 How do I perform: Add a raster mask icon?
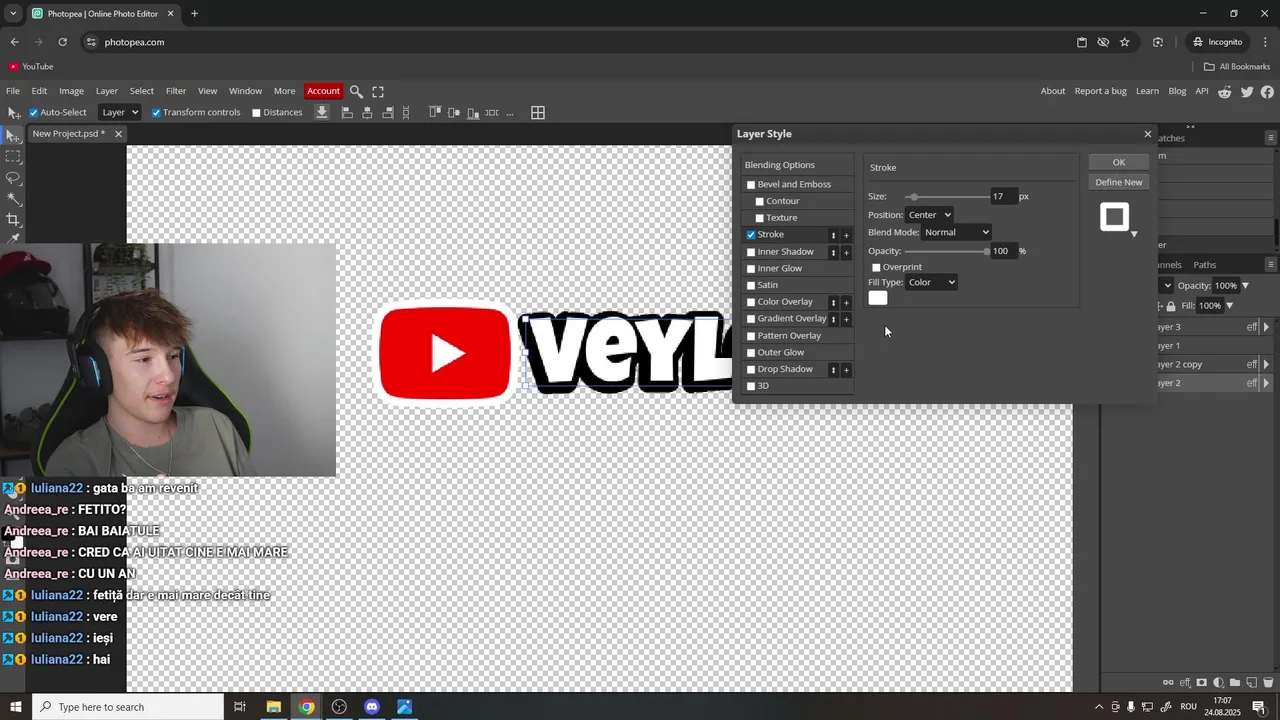pyautogui.click(x=1202, y=683)
